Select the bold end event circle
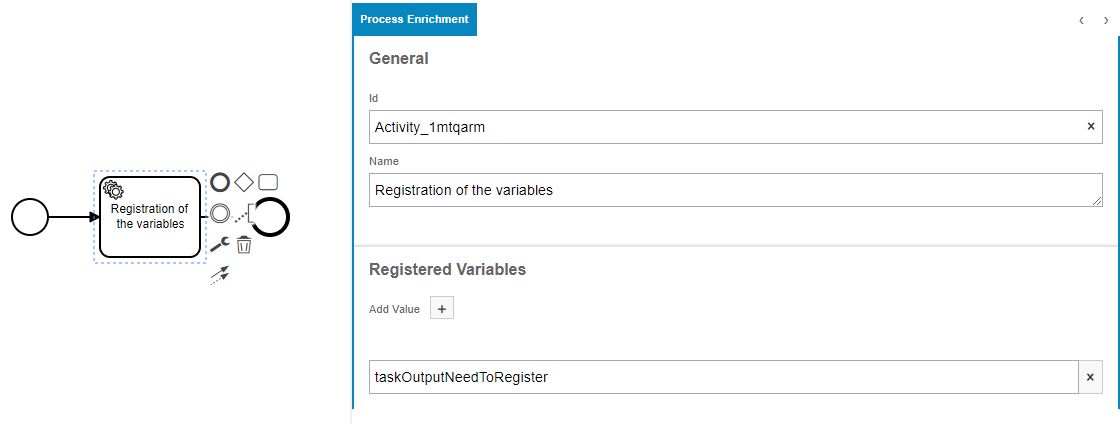 271,217
